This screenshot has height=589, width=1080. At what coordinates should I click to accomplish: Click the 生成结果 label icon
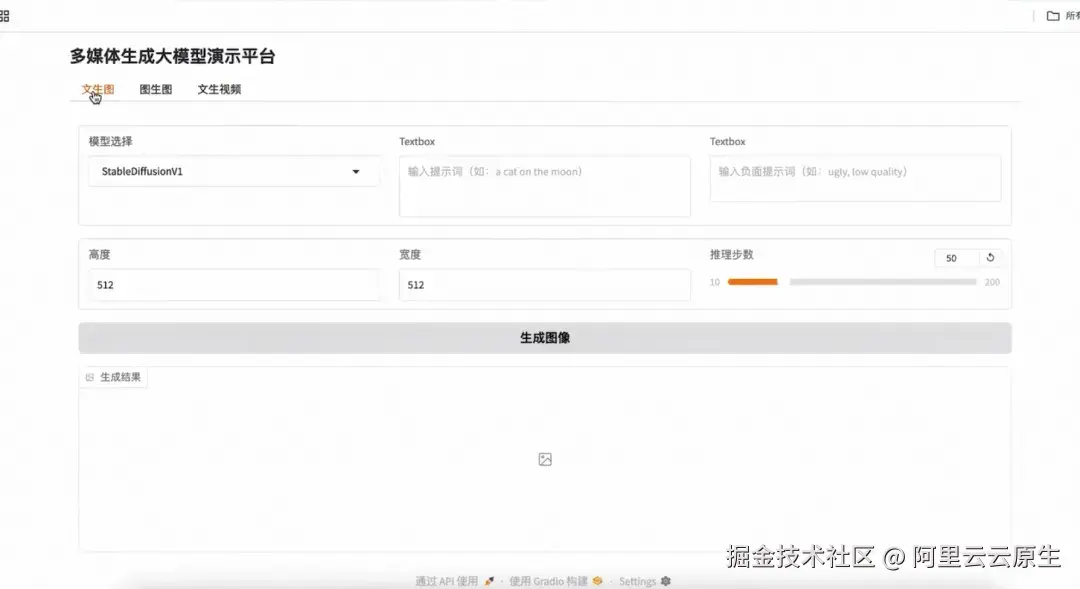click(90, 378)
